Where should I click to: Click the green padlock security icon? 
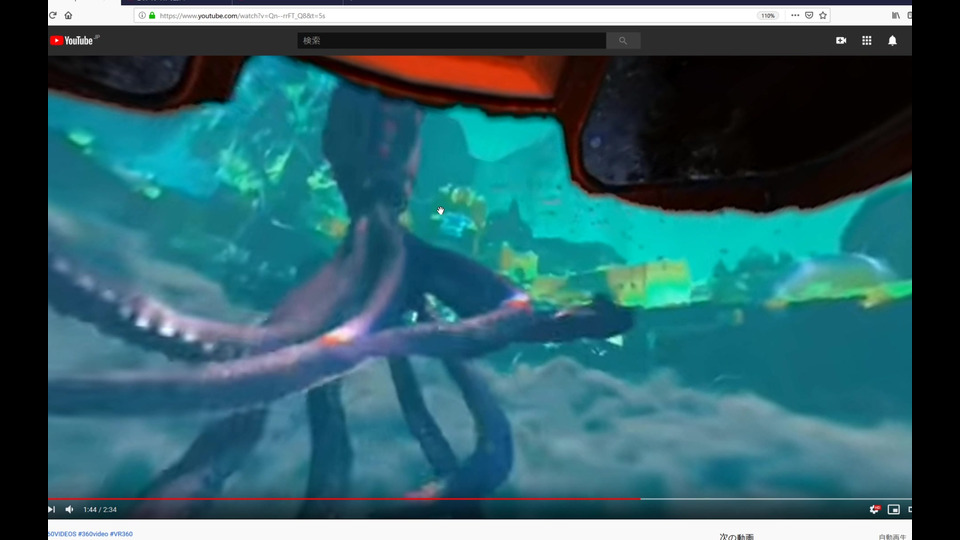tap(152, 15)
